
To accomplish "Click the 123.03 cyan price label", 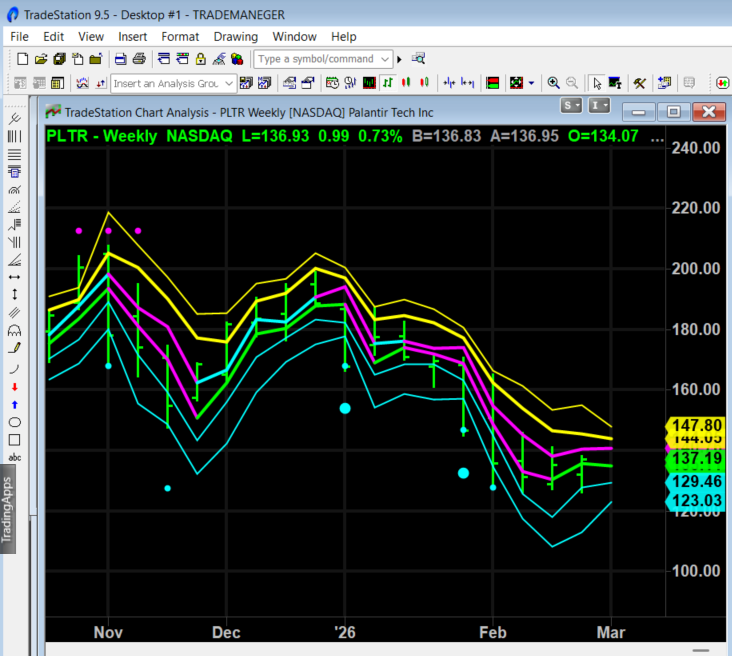I will pos(696,501).
